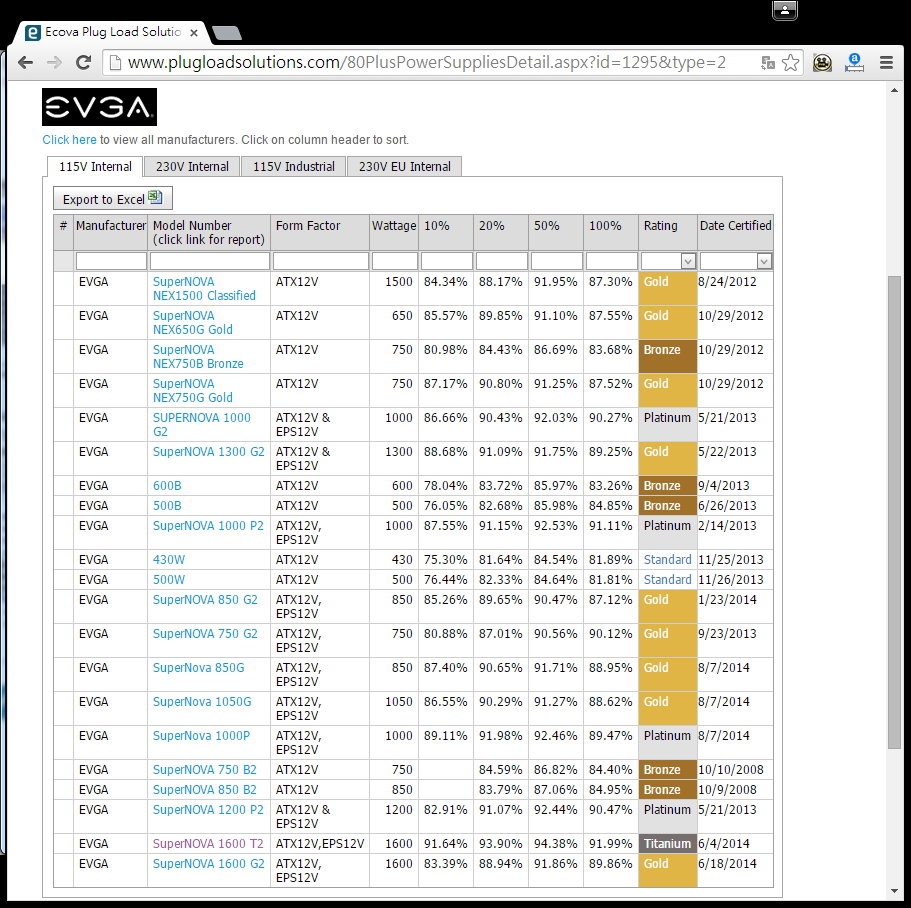Click the blue 'a' extension icon
The height and width of the screenshot is (908, 911).
coord(854,62)
